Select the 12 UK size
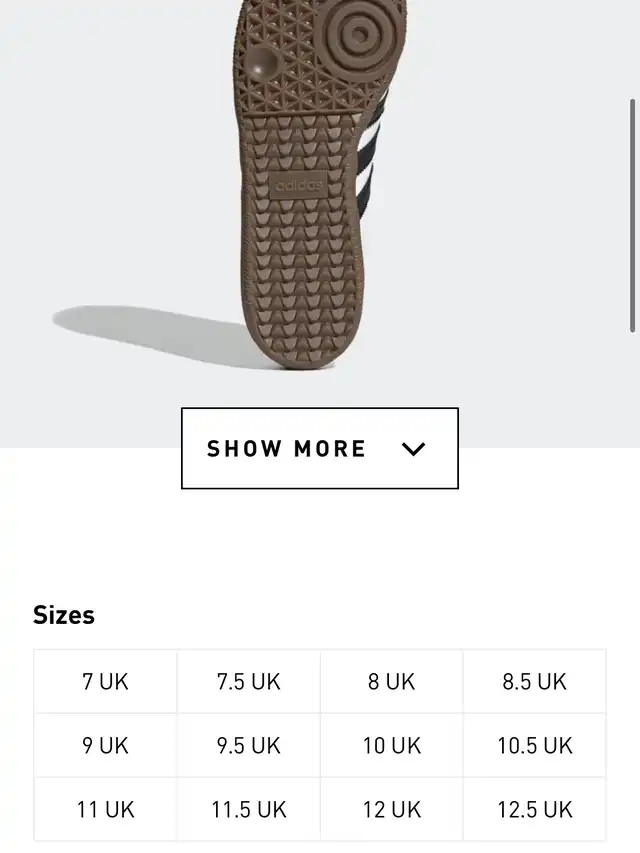Image resolution: width=640 pixels, height=853 pixels. (x=391, y=809)
